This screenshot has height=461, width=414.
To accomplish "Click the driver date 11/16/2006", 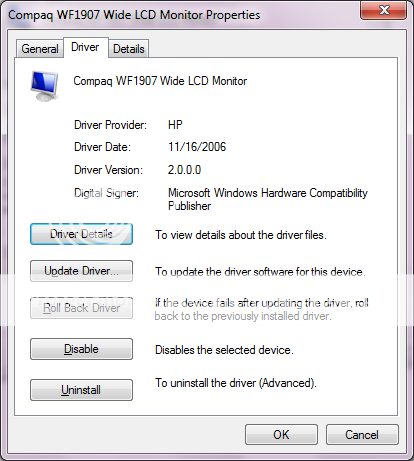I will 197,147.
